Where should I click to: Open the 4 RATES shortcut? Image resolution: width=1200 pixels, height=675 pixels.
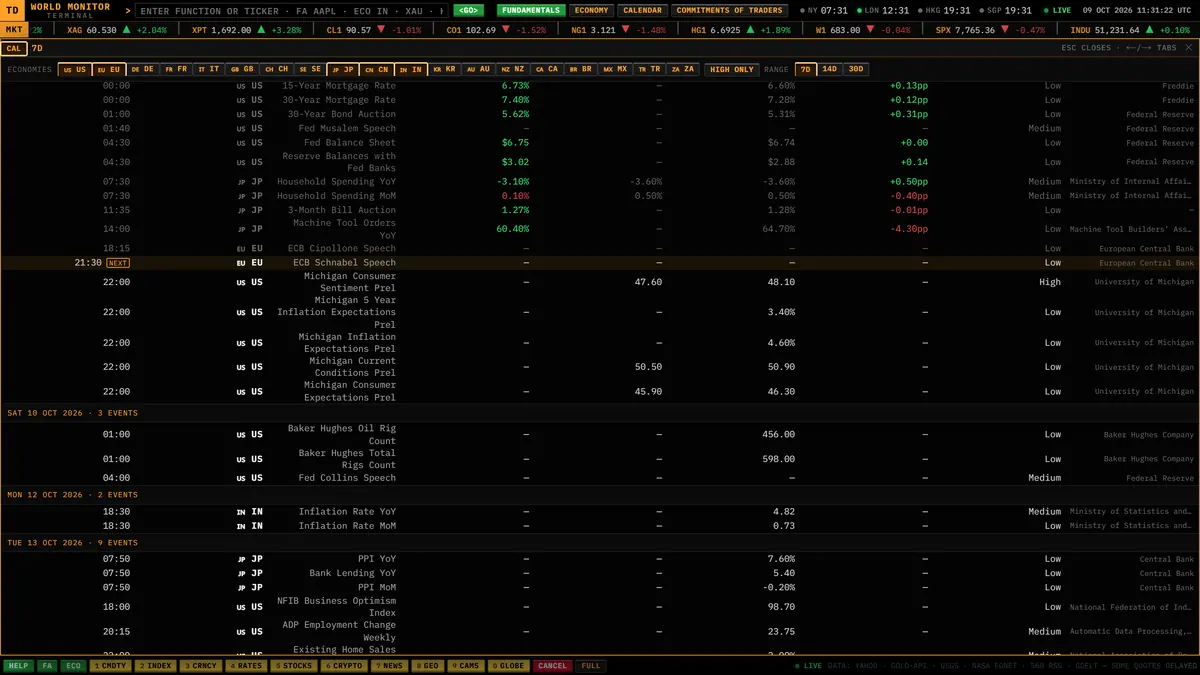pyautogui.click(x=245, y=666)
